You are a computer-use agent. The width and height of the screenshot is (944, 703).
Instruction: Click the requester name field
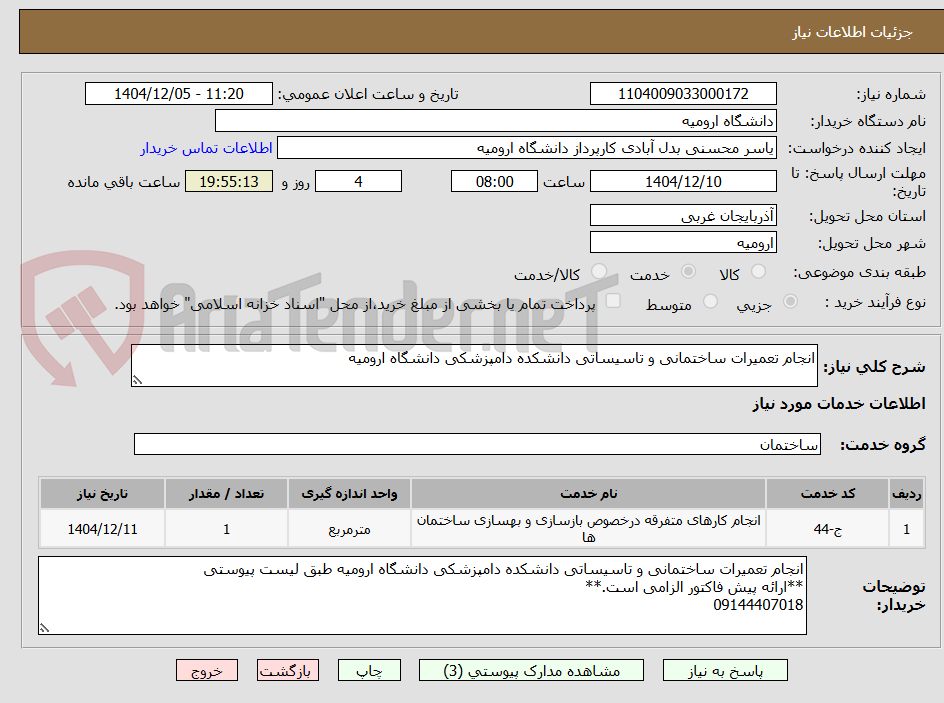pyautogui.click(x=527, y=148)
